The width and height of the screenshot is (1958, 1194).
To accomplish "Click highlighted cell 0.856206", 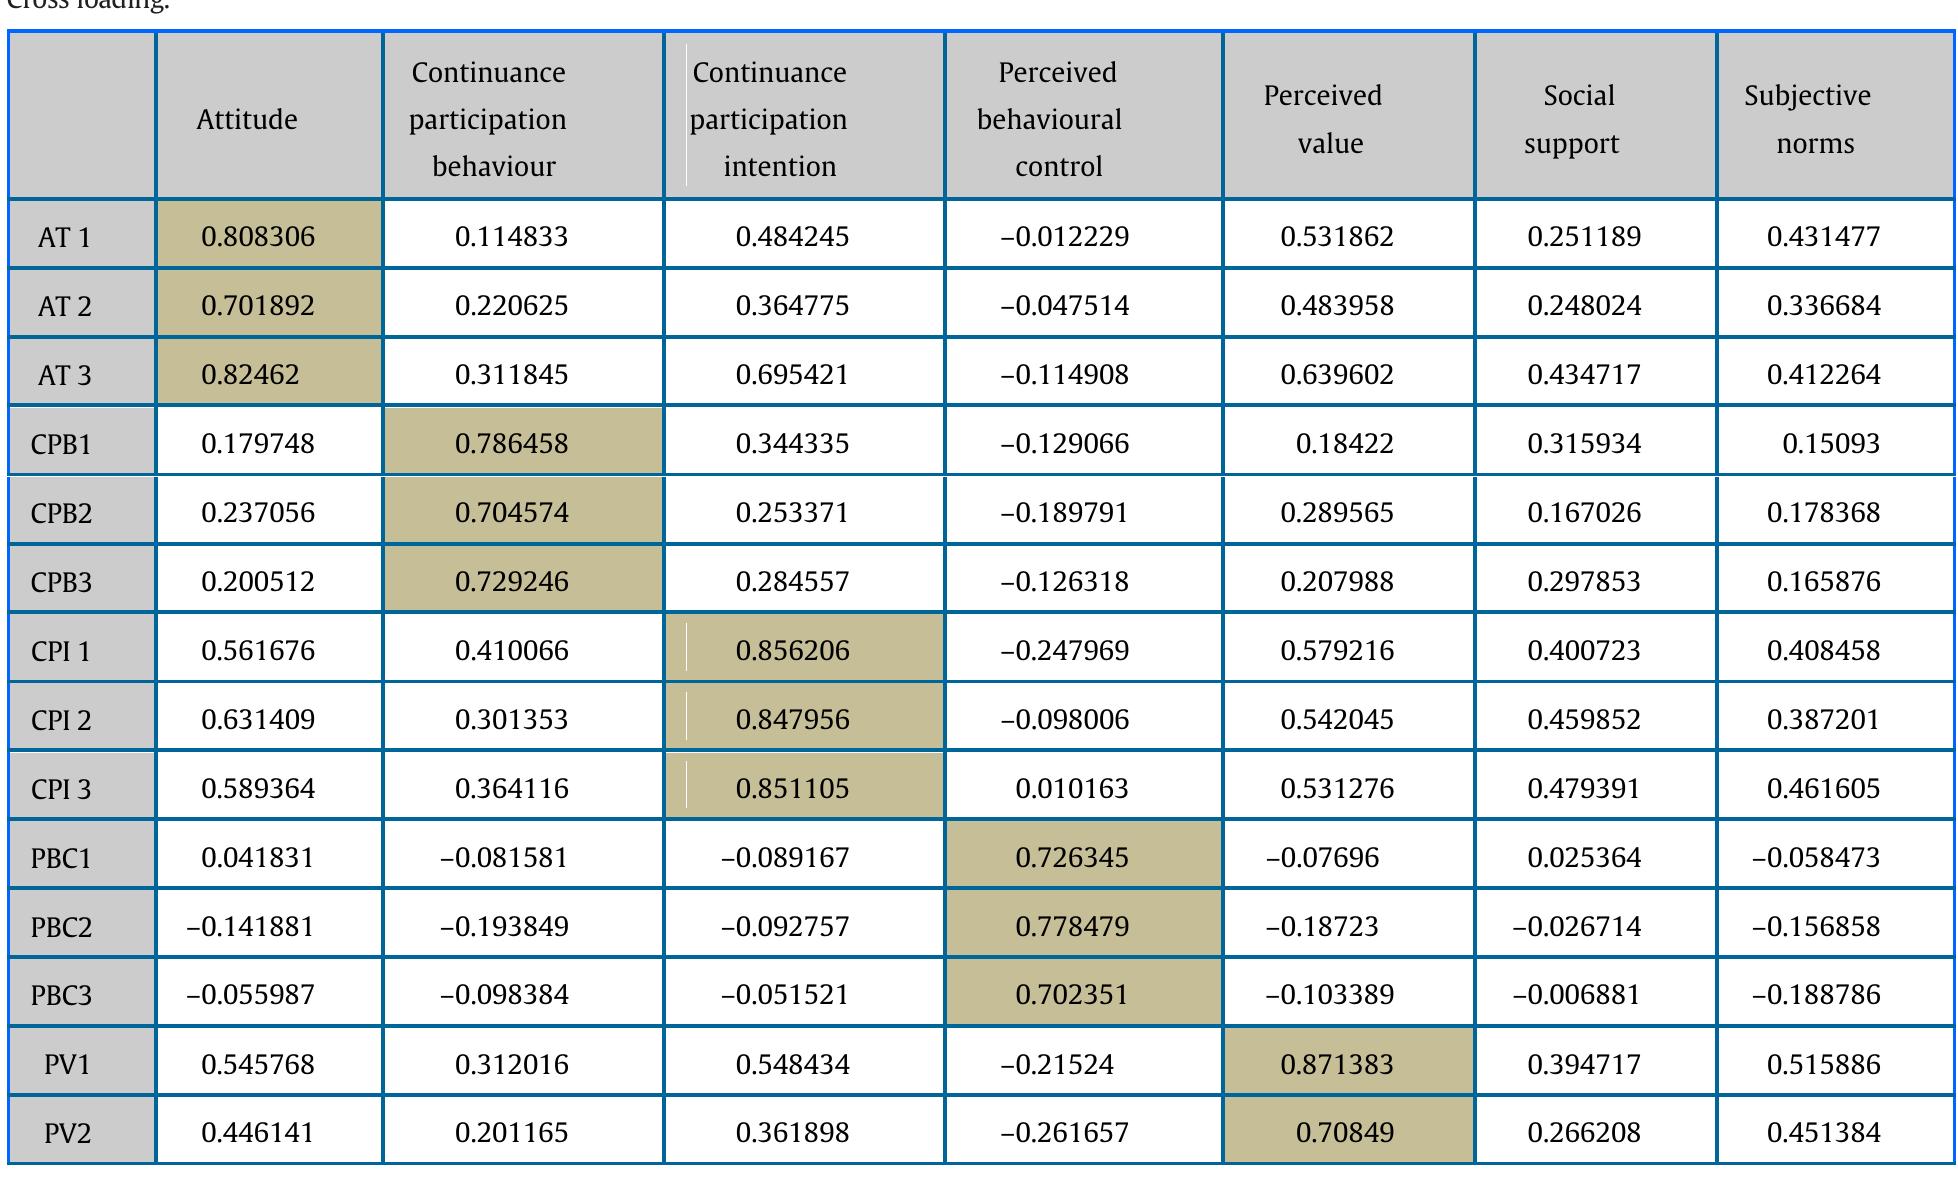I will 792,650.
